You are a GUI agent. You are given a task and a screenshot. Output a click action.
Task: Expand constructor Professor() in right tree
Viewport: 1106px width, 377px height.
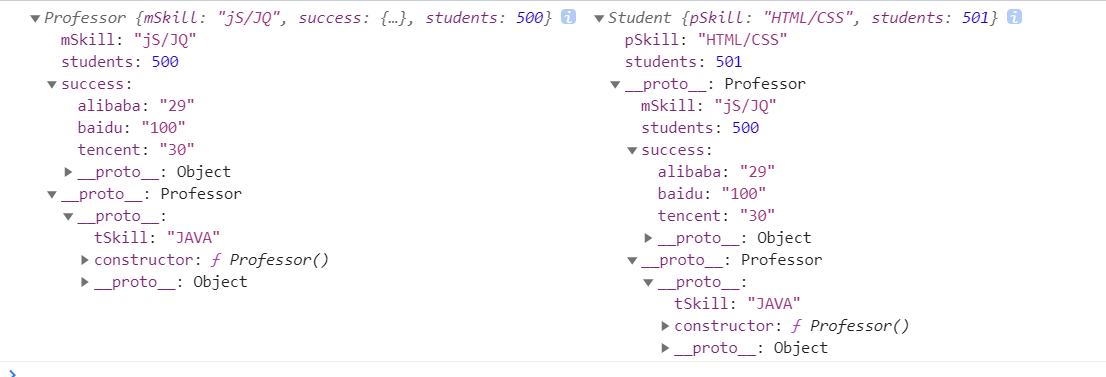click(x=665, y=326)
